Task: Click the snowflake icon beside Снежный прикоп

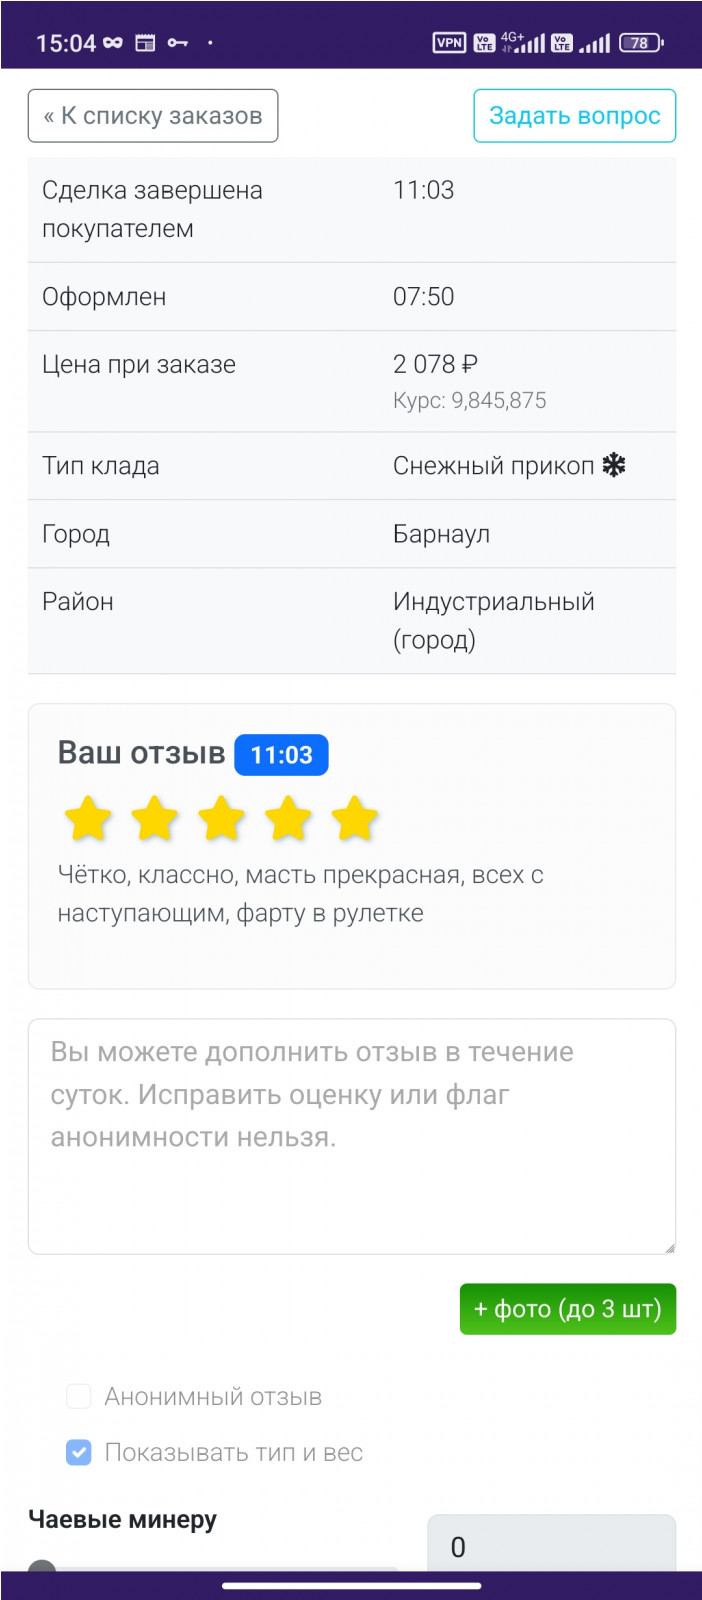Action: click(x=614, y=466)
